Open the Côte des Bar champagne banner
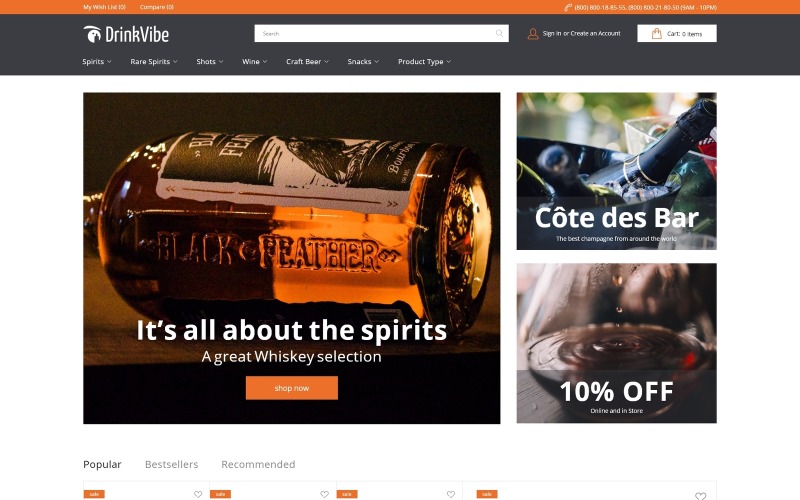800x500 pixels. pos(616,171)
